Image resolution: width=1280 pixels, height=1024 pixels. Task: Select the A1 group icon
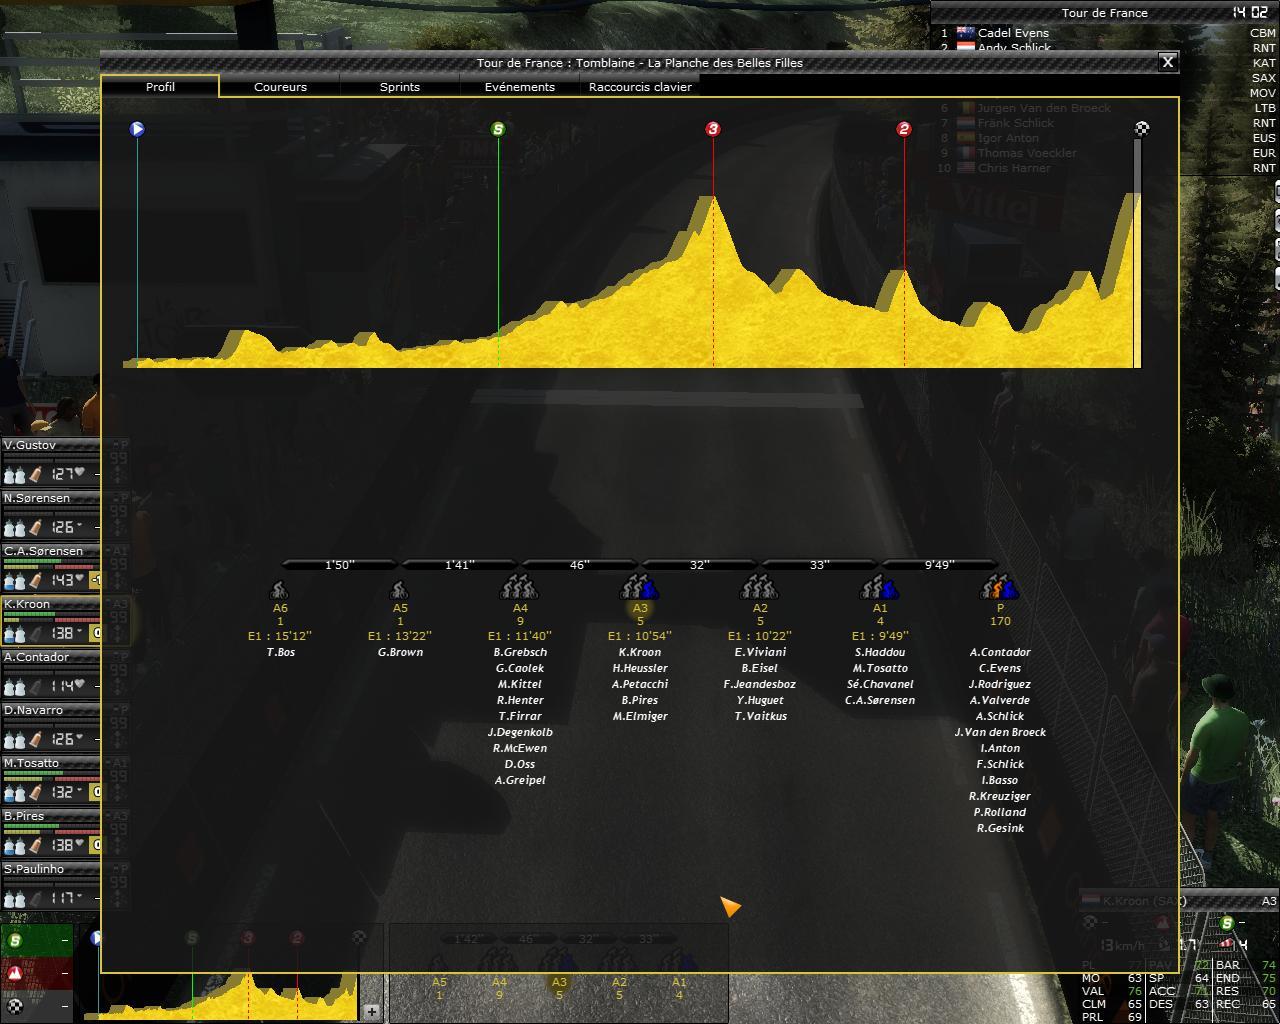click(x=880, y=588)
